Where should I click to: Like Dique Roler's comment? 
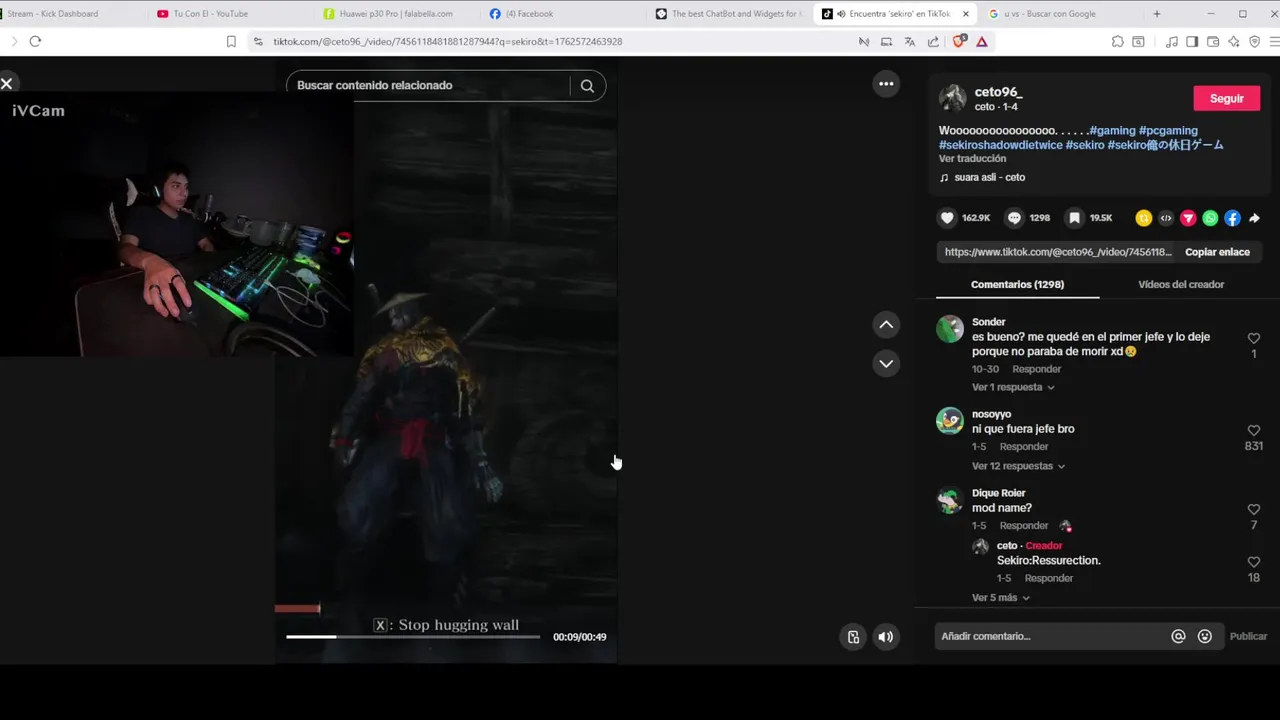(1254, 510)
